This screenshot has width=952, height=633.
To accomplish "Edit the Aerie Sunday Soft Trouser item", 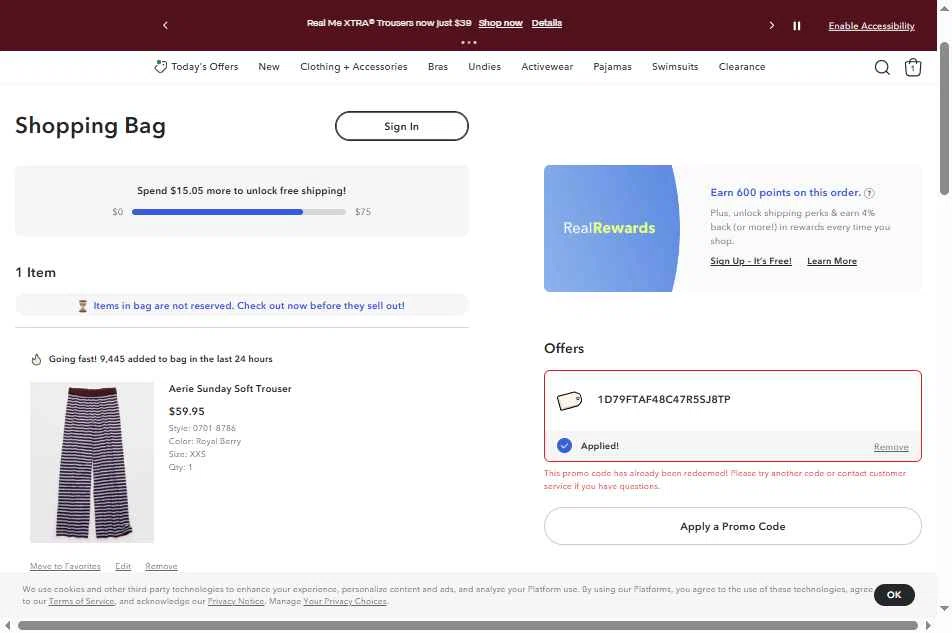I will pyautogui.click(x=123, y=566).
